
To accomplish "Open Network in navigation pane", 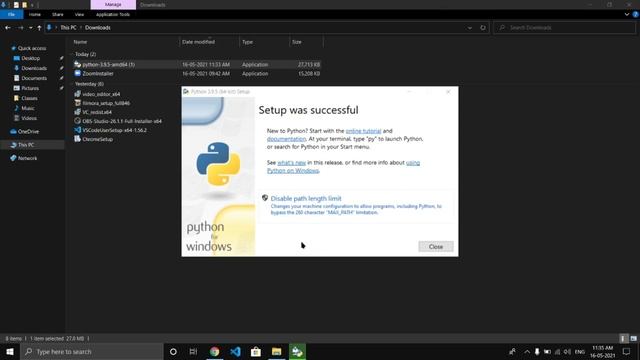I will click(x=27, y=158).
